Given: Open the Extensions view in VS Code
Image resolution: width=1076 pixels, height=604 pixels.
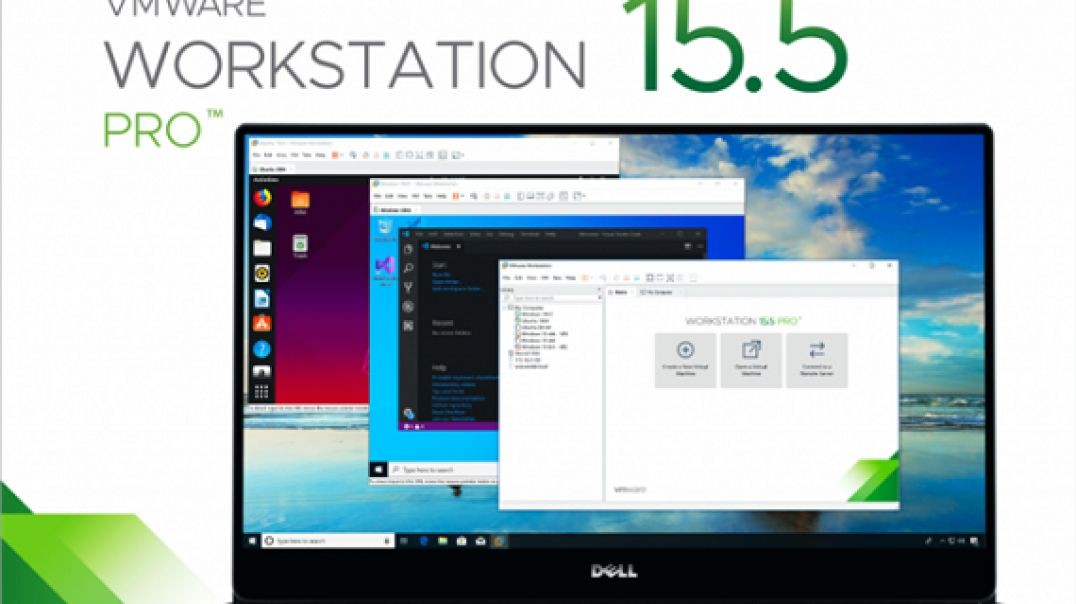Looking at the screenshot, I should (x=408, y=326).
